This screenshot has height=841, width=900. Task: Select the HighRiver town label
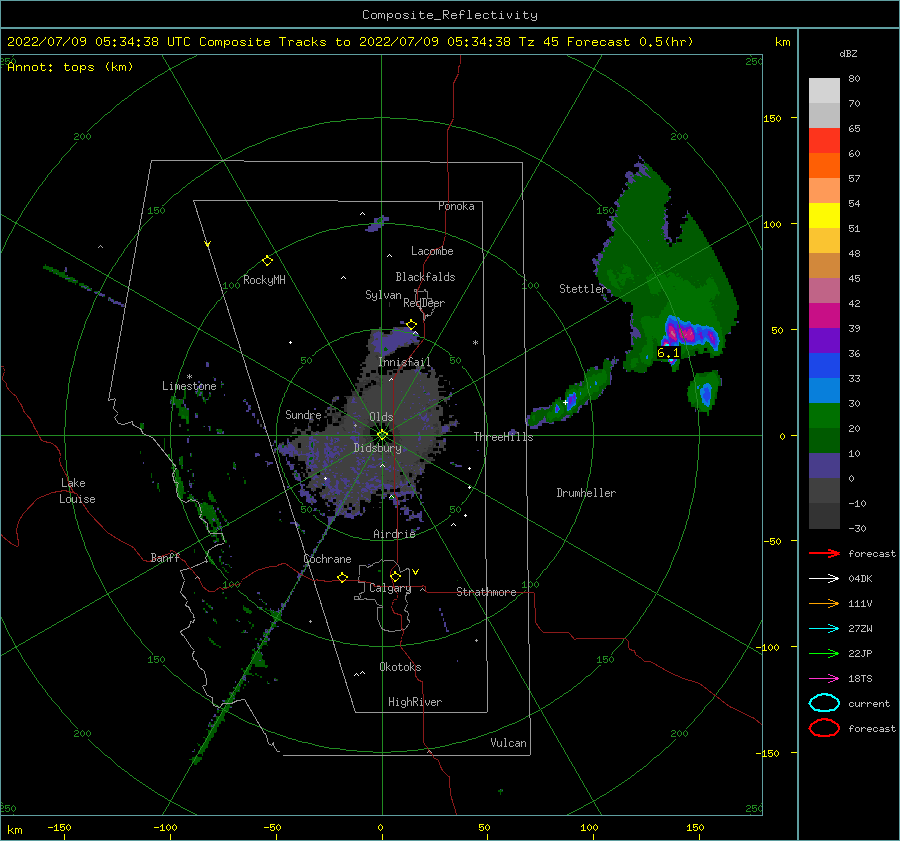pos(415,702)
